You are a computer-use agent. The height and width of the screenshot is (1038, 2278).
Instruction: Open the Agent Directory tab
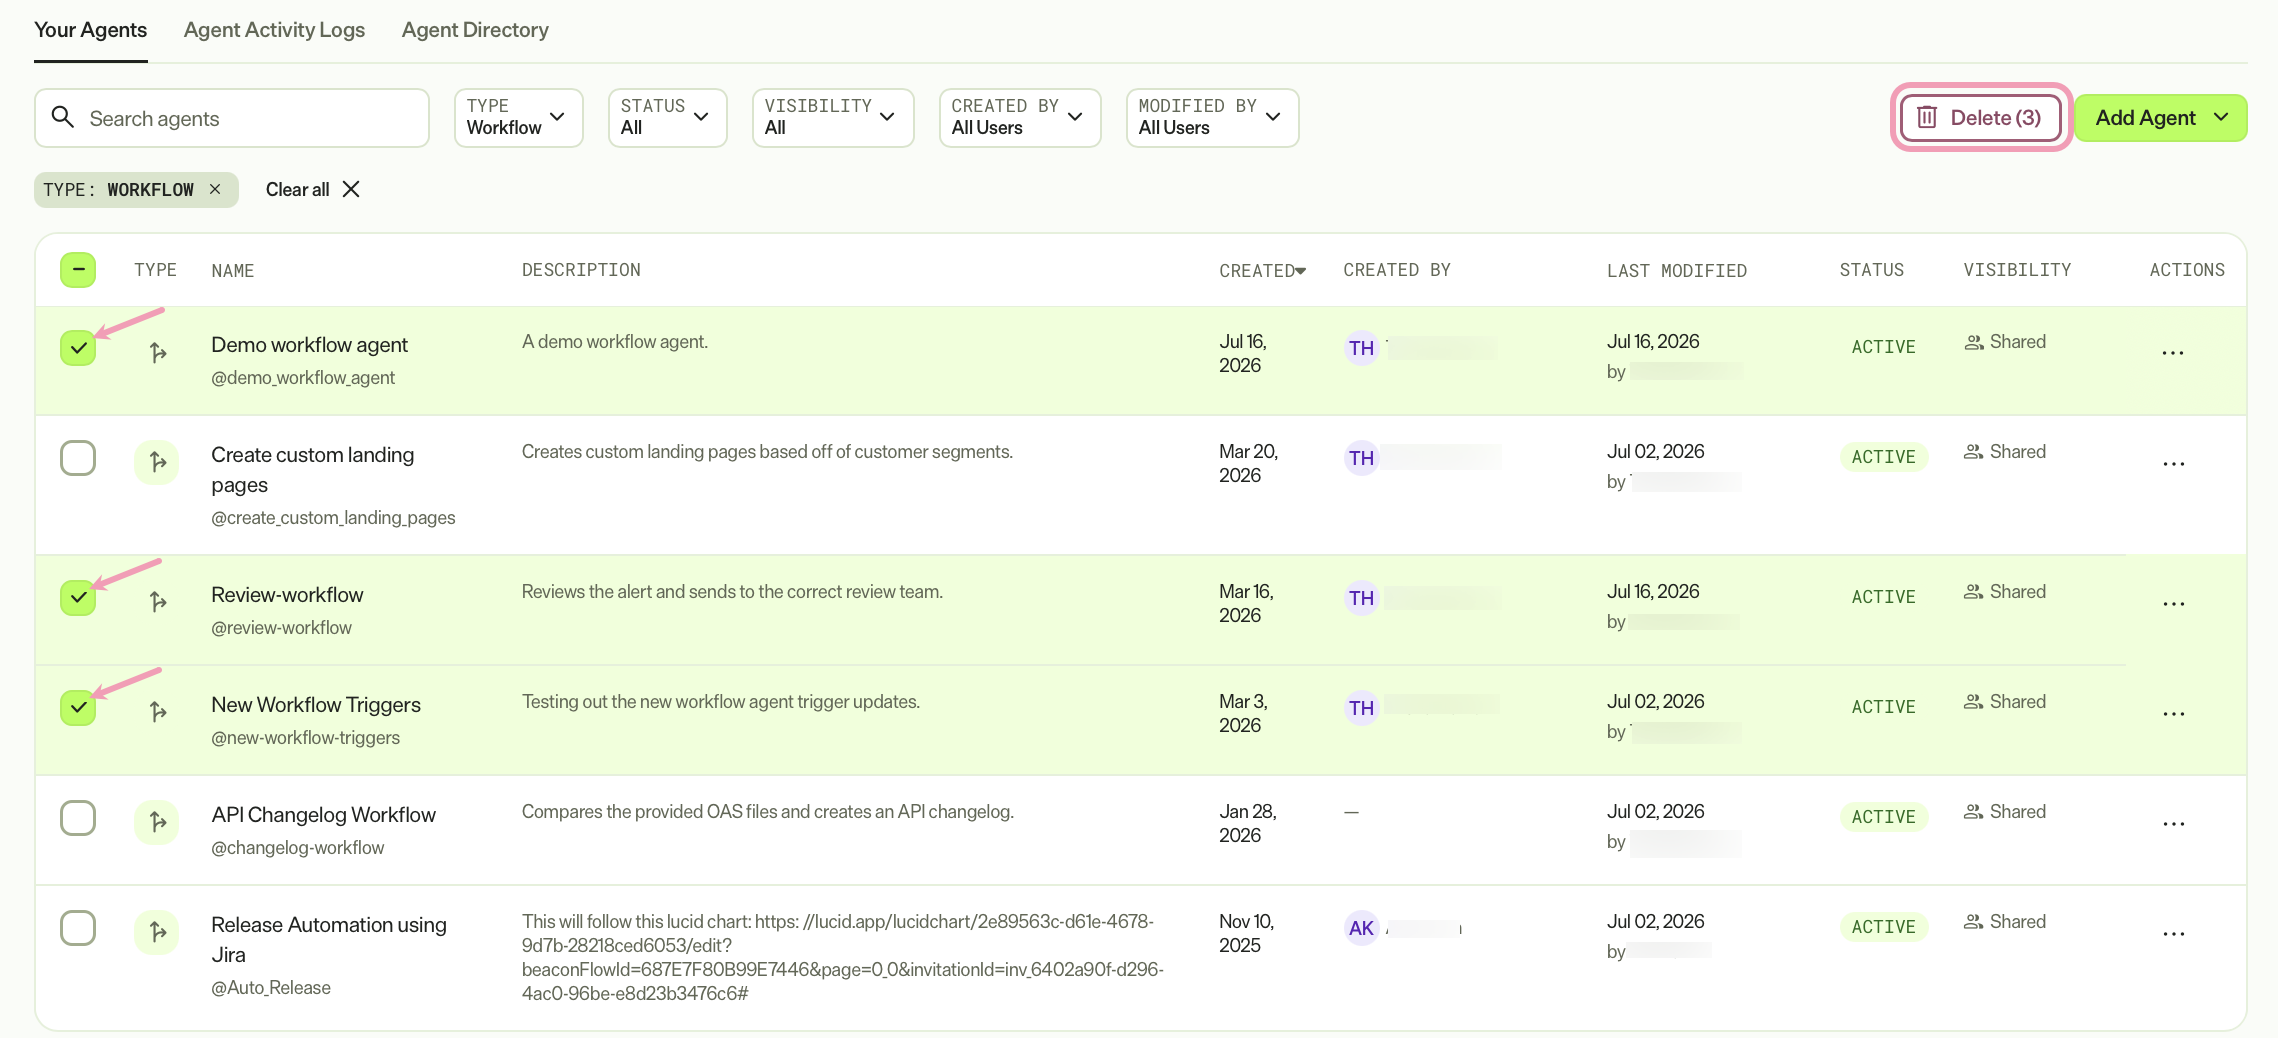pyautogui.click(x=475, y=30)
